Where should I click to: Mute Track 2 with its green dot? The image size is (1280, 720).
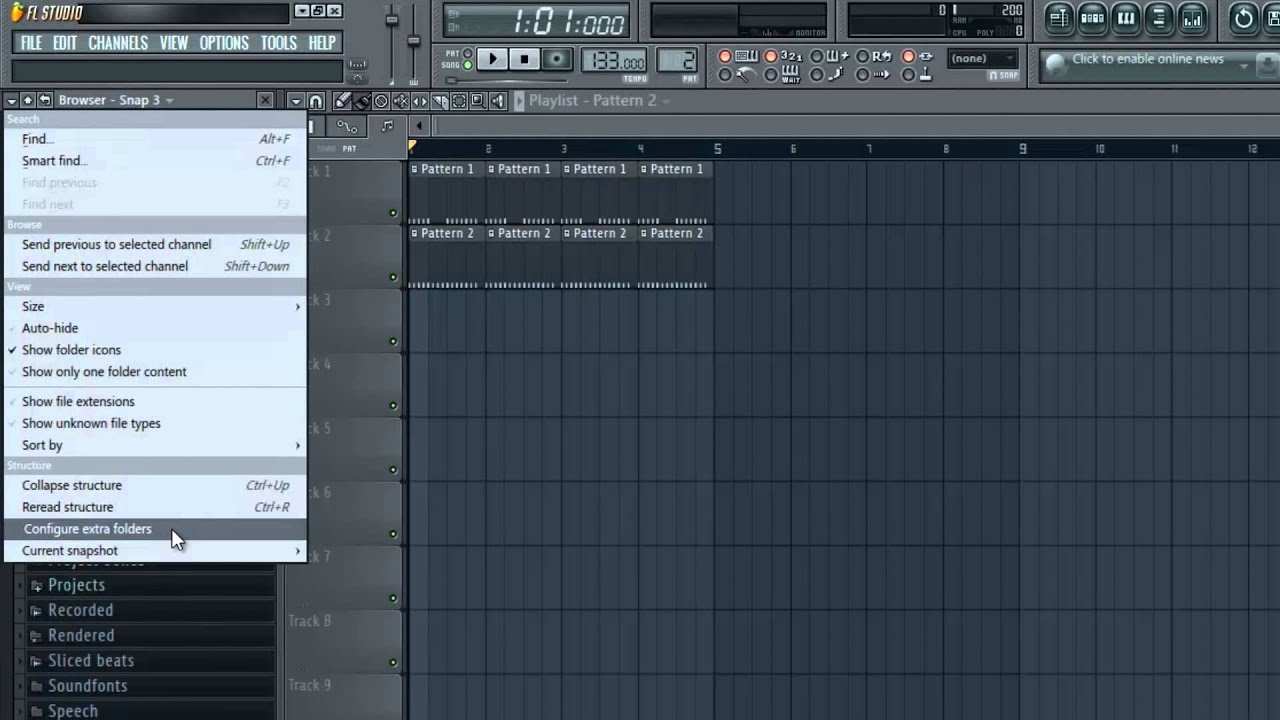[393, 277]
